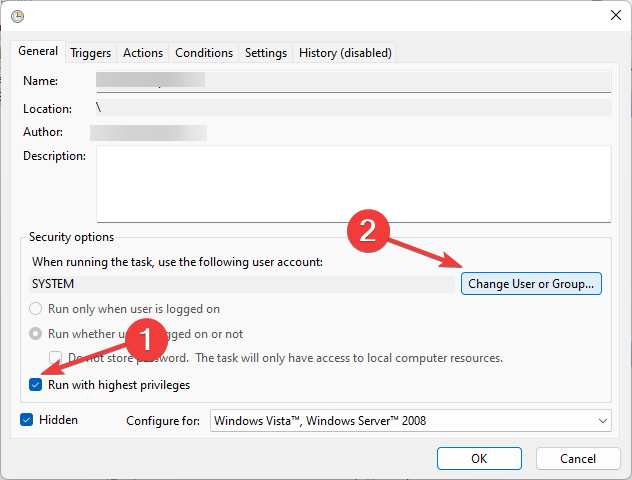Click inside the Description text box

pyautogui.click(x=354, y=184)
